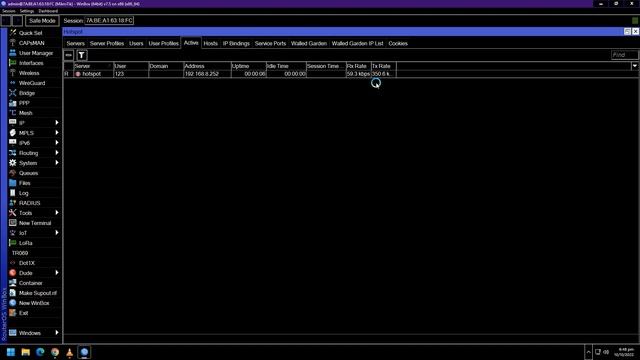Image resolution: width=640 pixels, height=360 pixels.
Task: Switch to Users tab
Action: pyautogui.click(x=136, y=43)
